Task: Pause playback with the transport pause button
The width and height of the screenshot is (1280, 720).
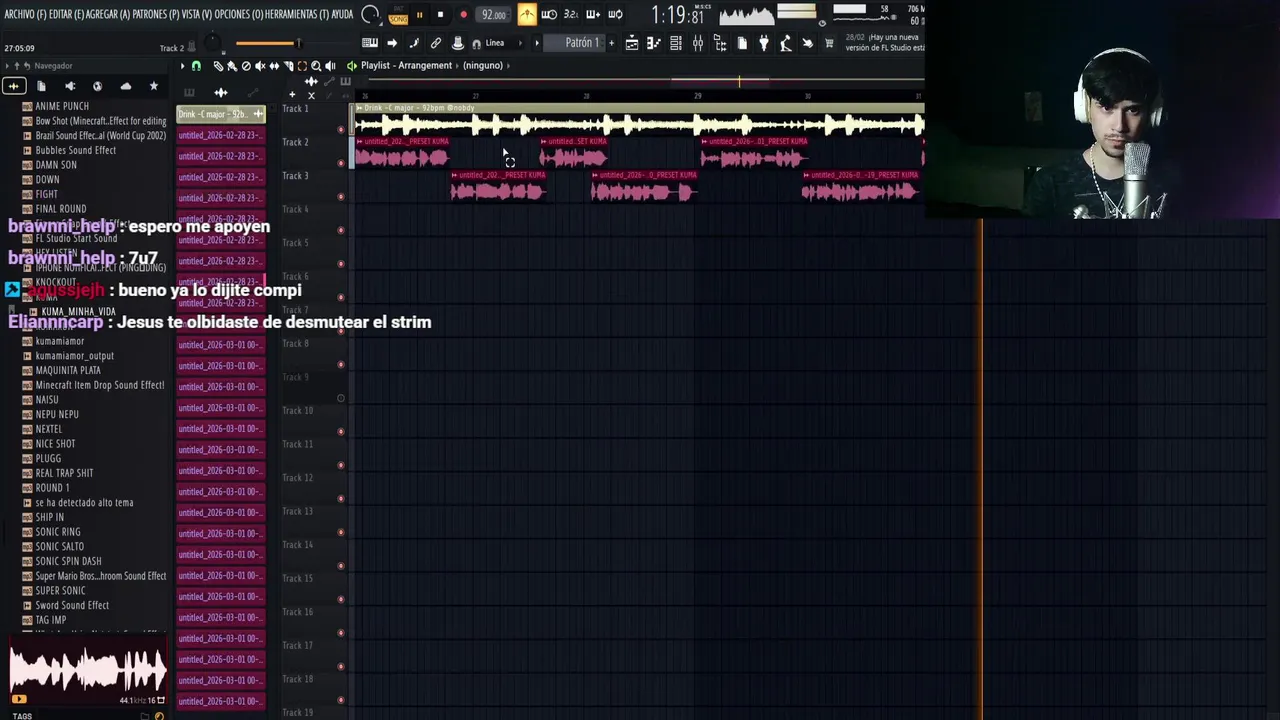Action: tap(419, 15)
